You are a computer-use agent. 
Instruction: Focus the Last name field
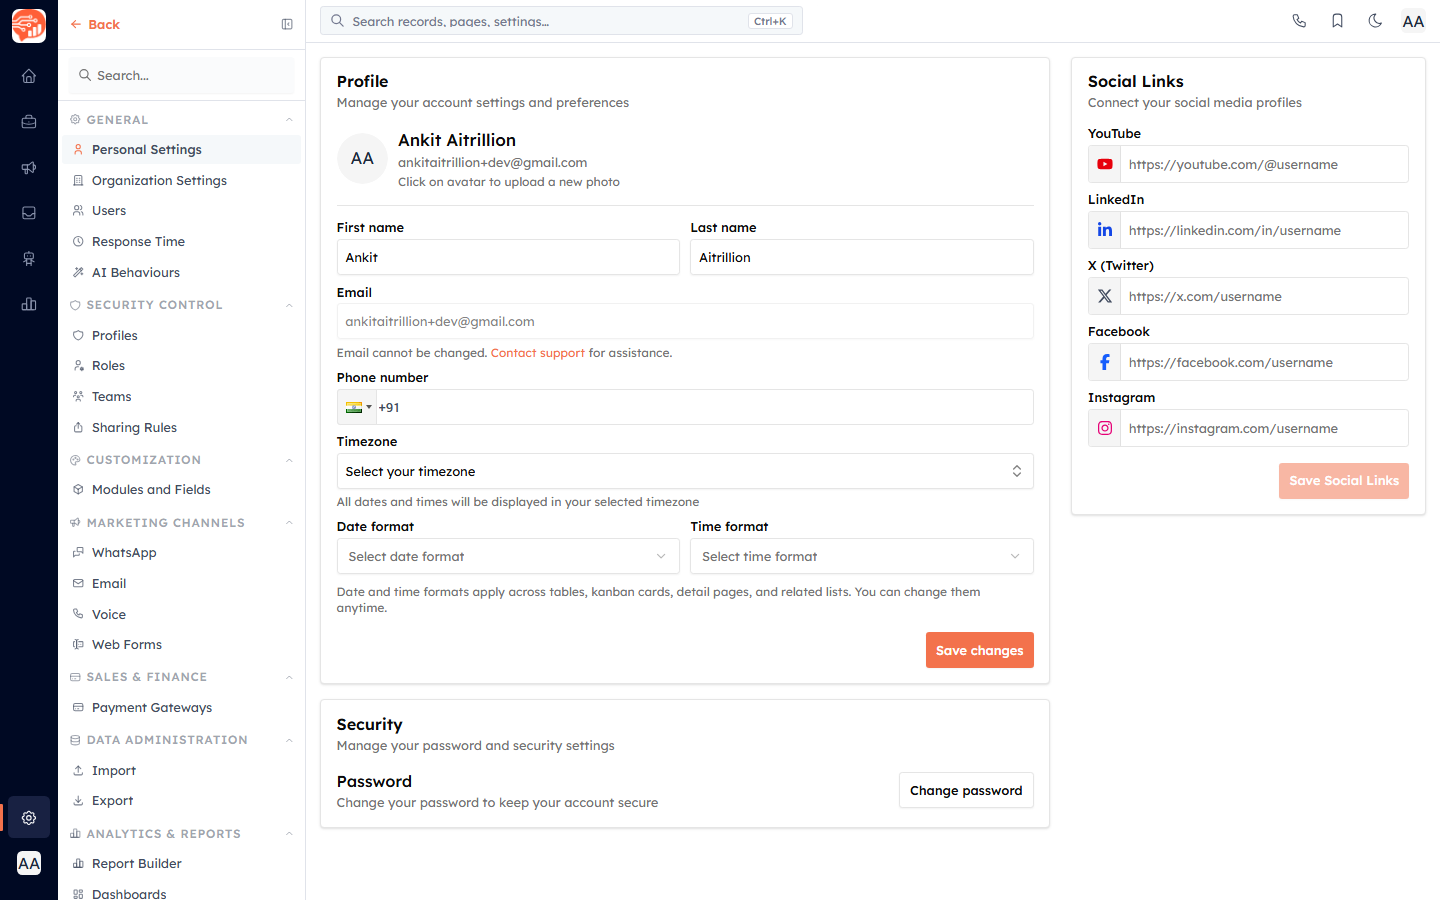[x=861, y=257]
